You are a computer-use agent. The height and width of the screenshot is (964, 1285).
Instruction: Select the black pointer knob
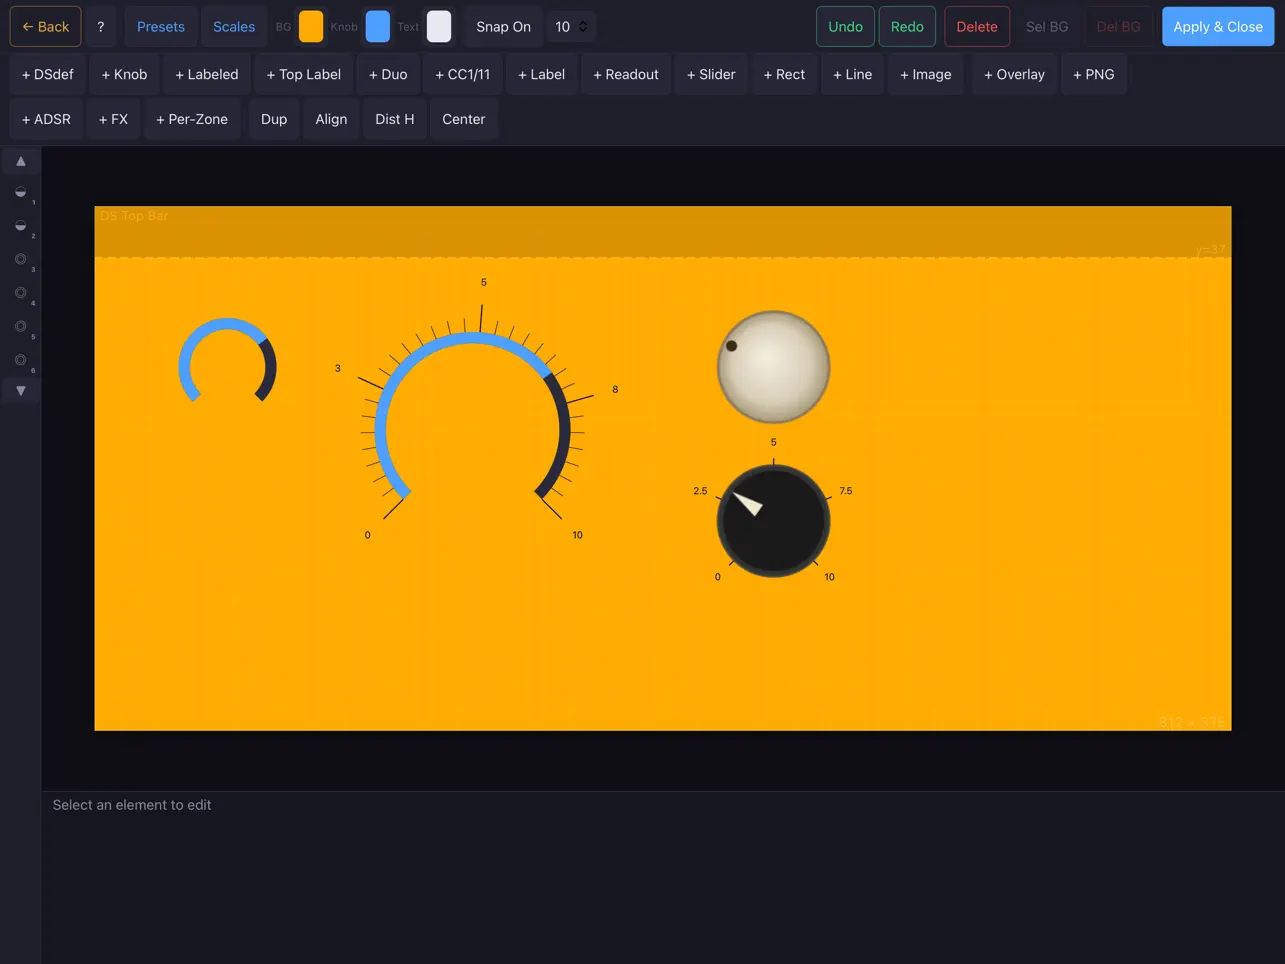(773, 521)
